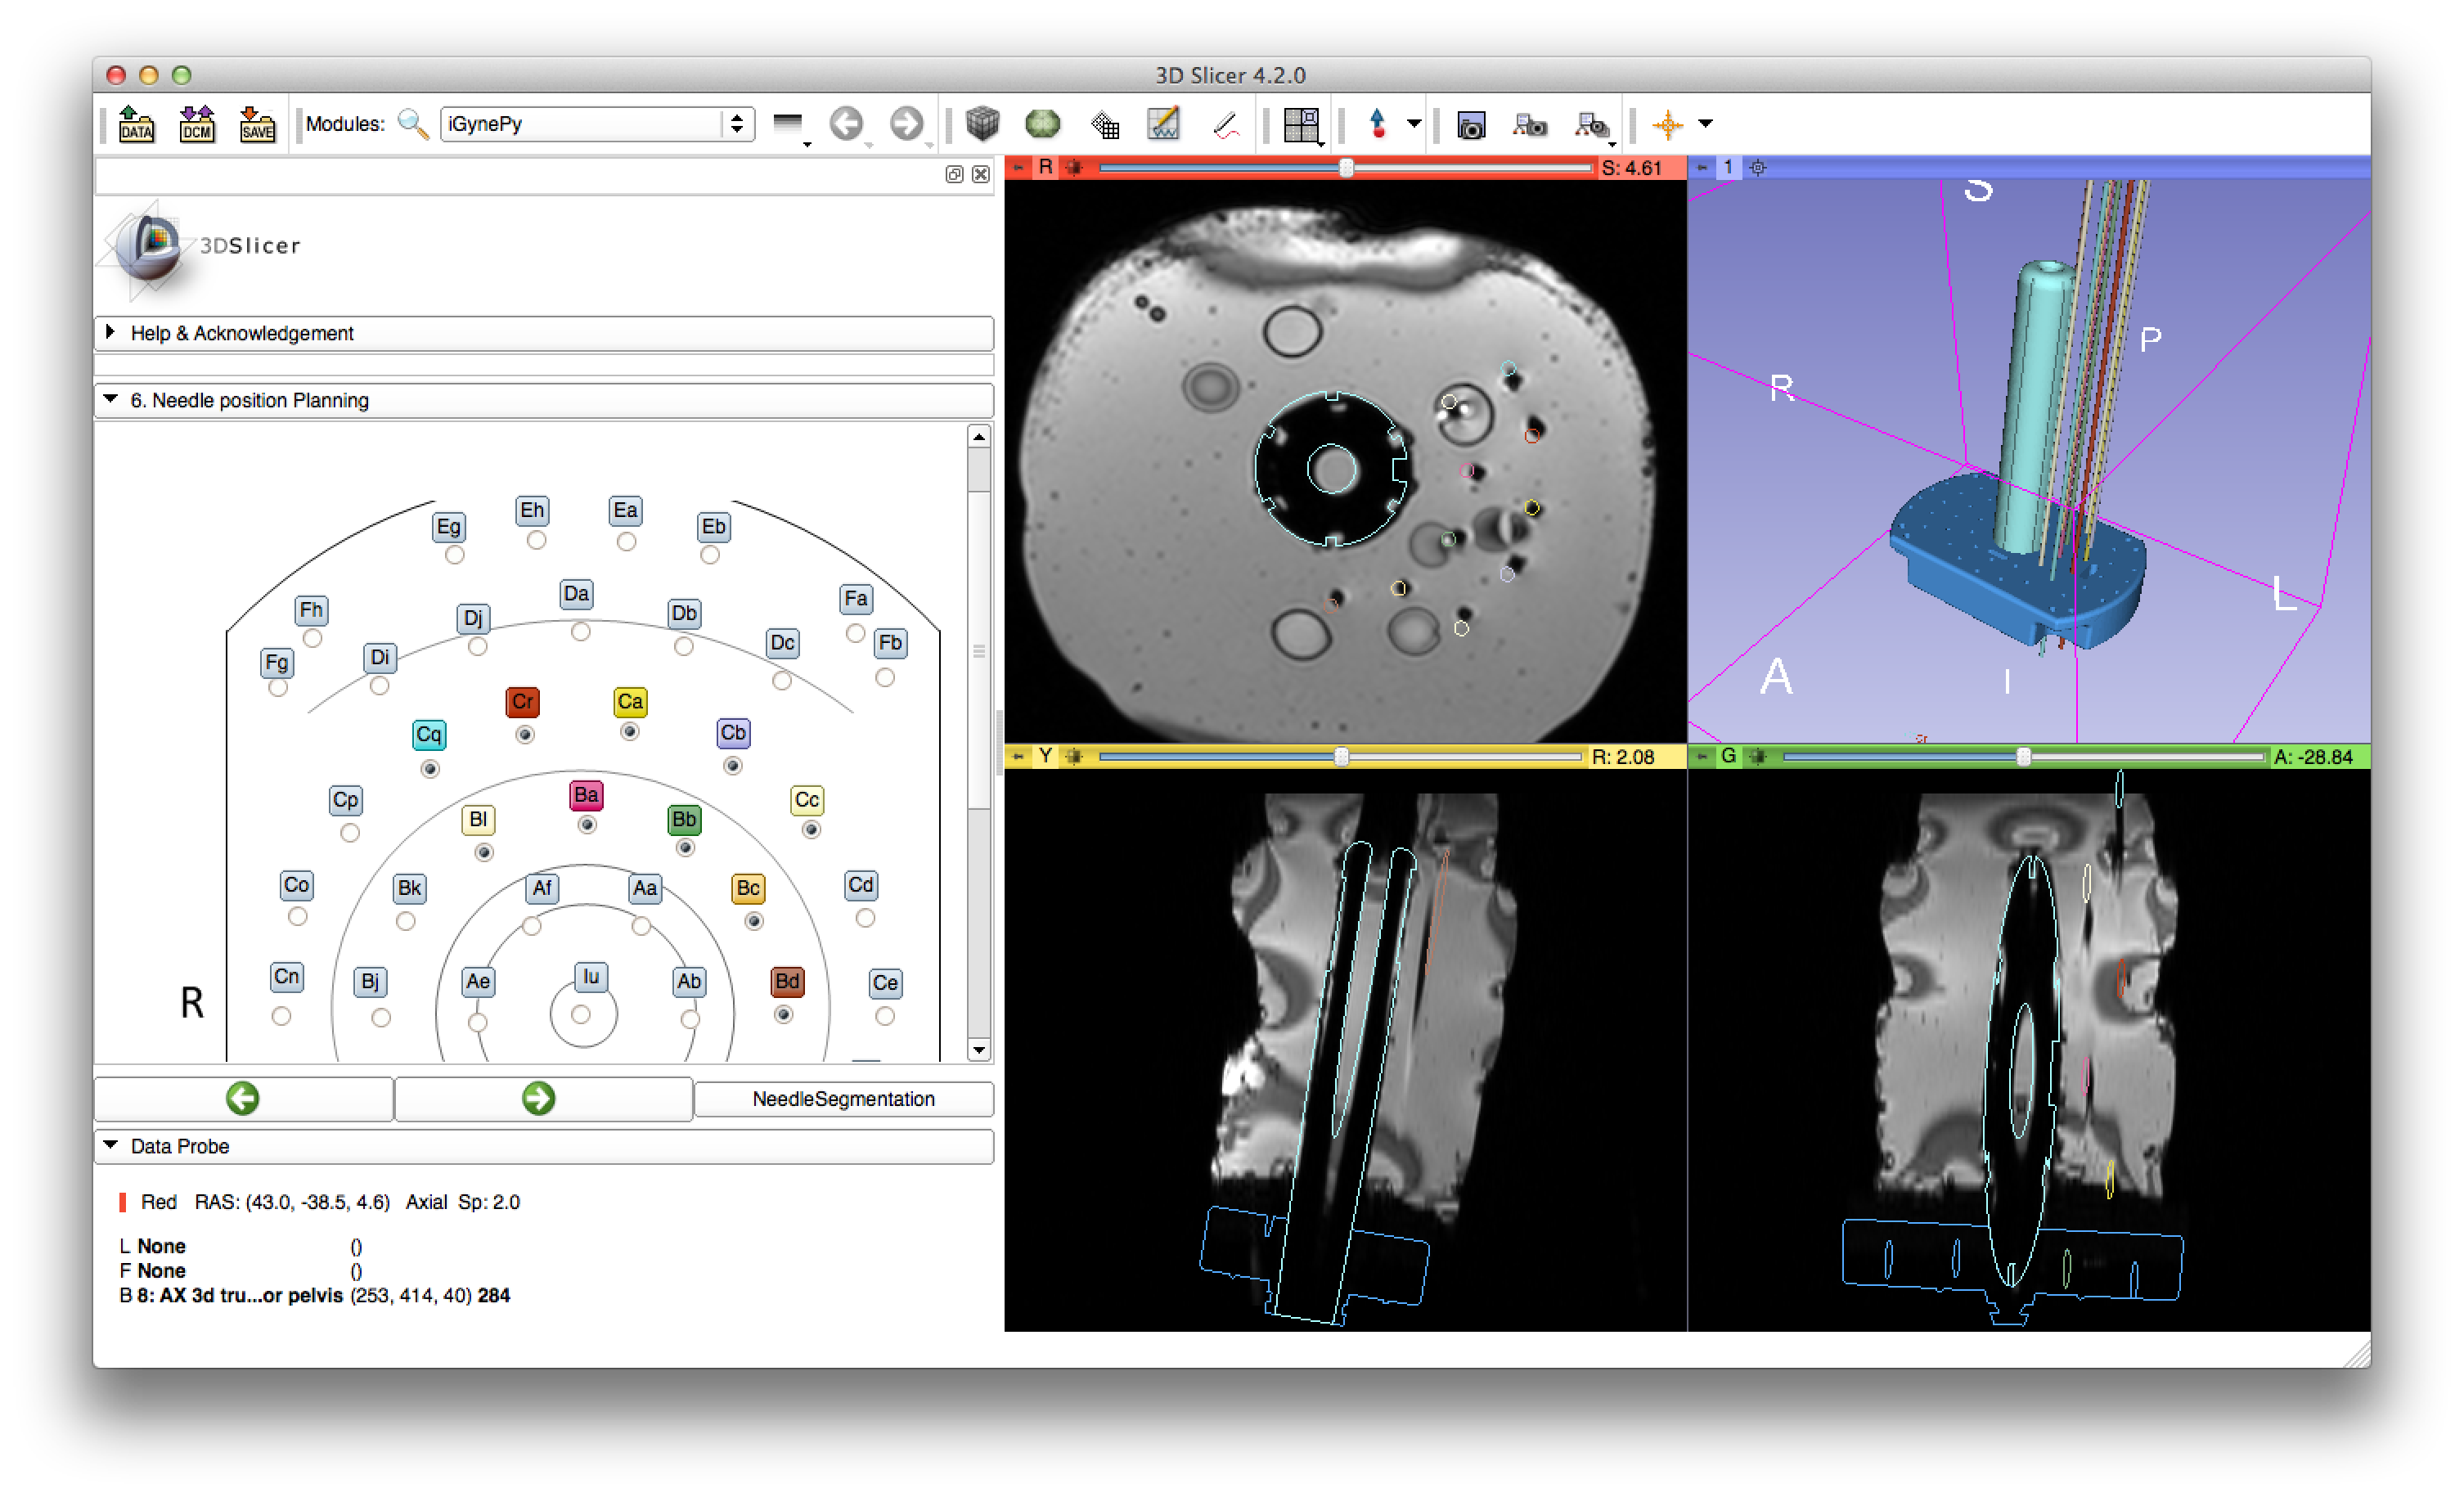Viewport: 2464px width, 1497px height.
Task: Click the 3D cube Volume Rendering icon
Action: 983,124
